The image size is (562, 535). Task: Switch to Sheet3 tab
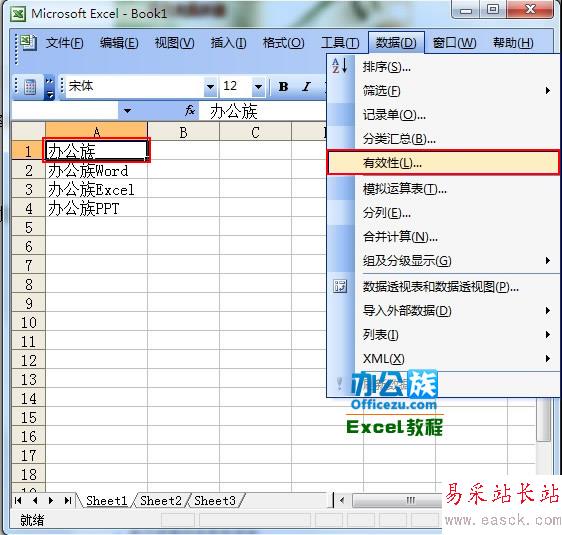pyautogui.click(x=215, y=501)
